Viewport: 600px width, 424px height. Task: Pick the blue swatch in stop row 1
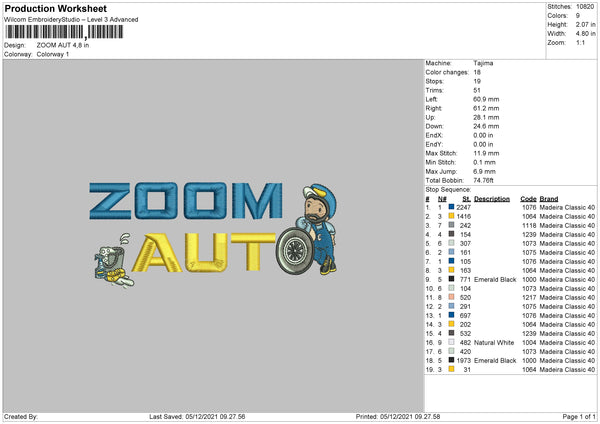tap(452, 207)
